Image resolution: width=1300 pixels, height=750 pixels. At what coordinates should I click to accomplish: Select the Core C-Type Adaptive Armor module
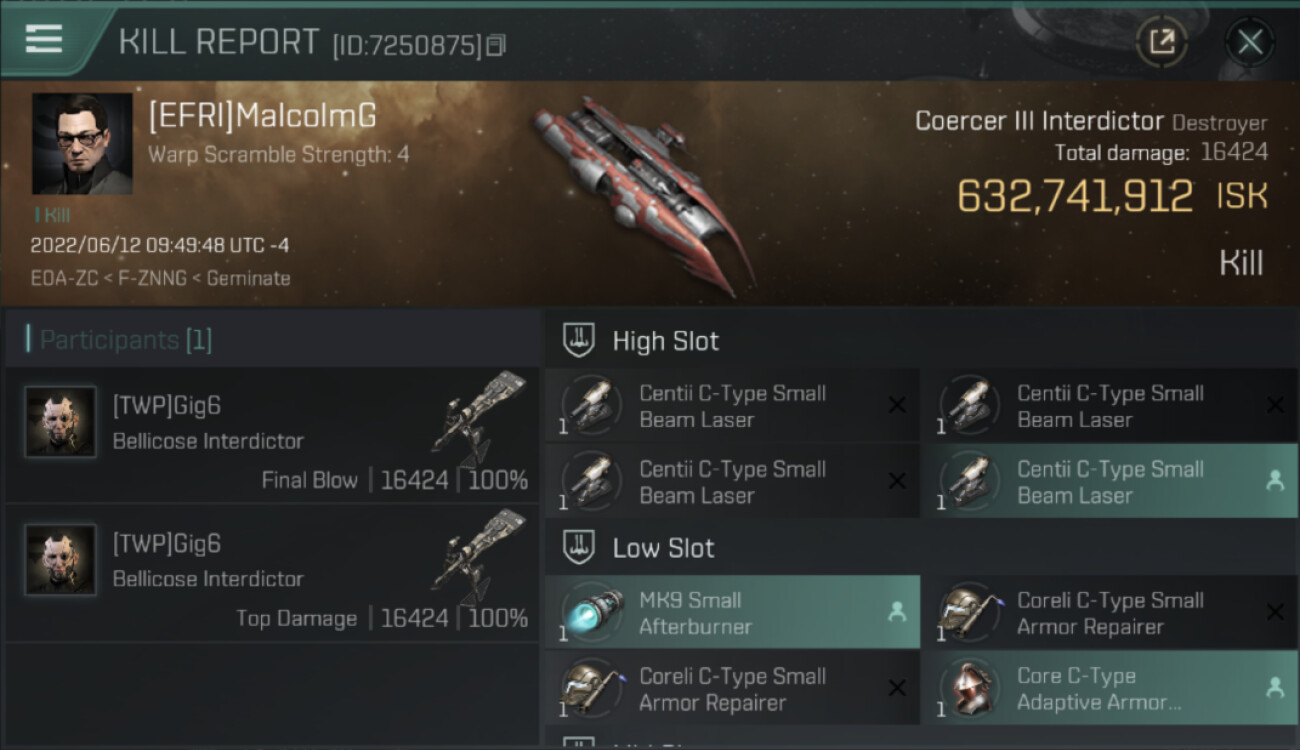(x=1110, y=688)
